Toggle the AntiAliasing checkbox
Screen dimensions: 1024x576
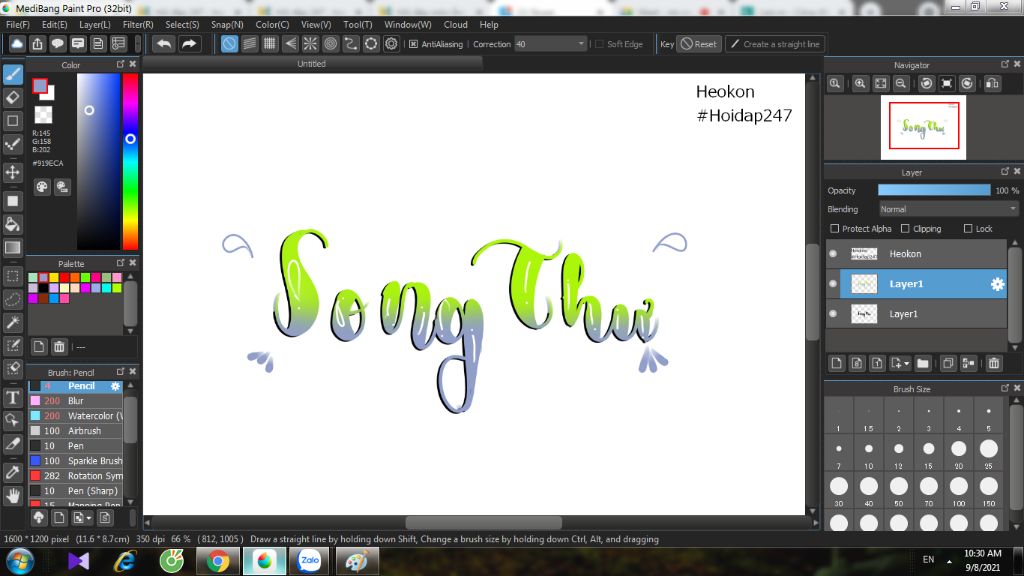(x=413, y=44)
